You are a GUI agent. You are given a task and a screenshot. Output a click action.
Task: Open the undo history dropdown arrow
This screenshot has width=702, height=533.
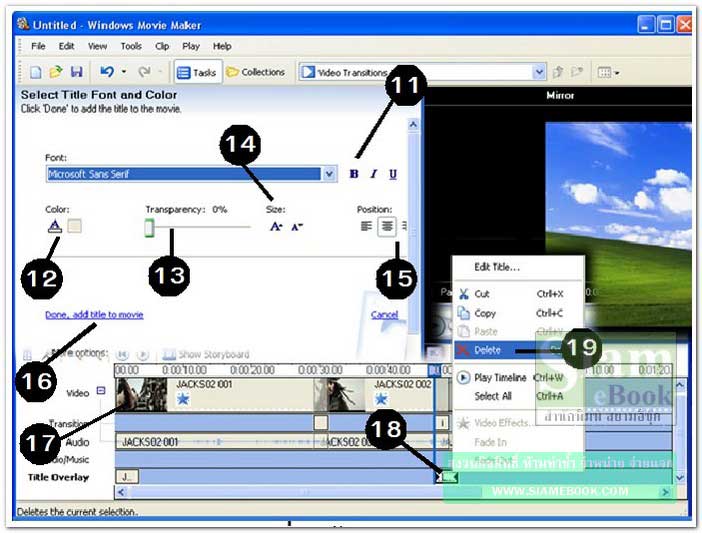point(124,72)
